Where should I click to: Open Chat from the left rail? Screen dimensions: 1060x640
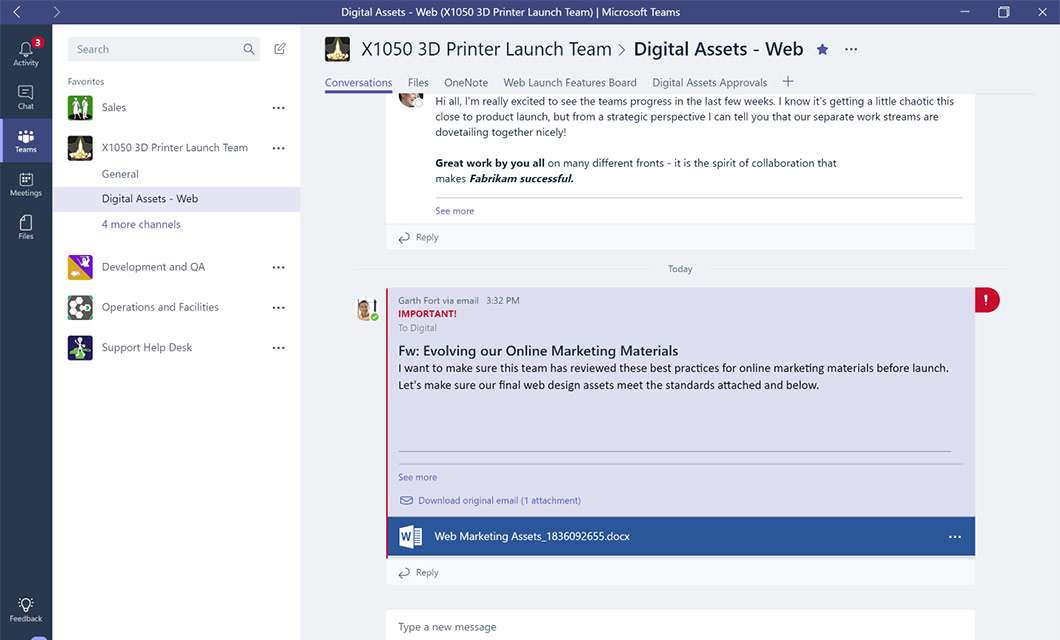pyautogui.click(x=26, y=97)
